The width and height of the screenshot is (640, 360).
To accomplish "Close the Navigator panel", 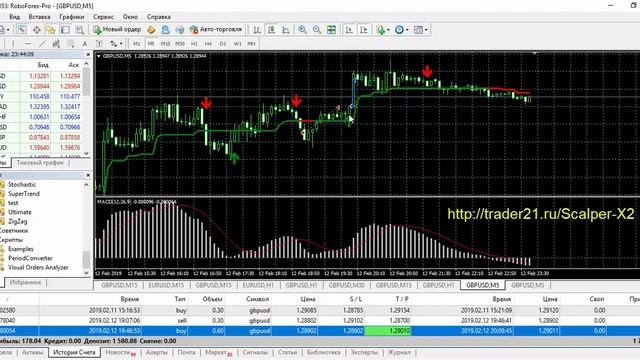I will 88,175.
